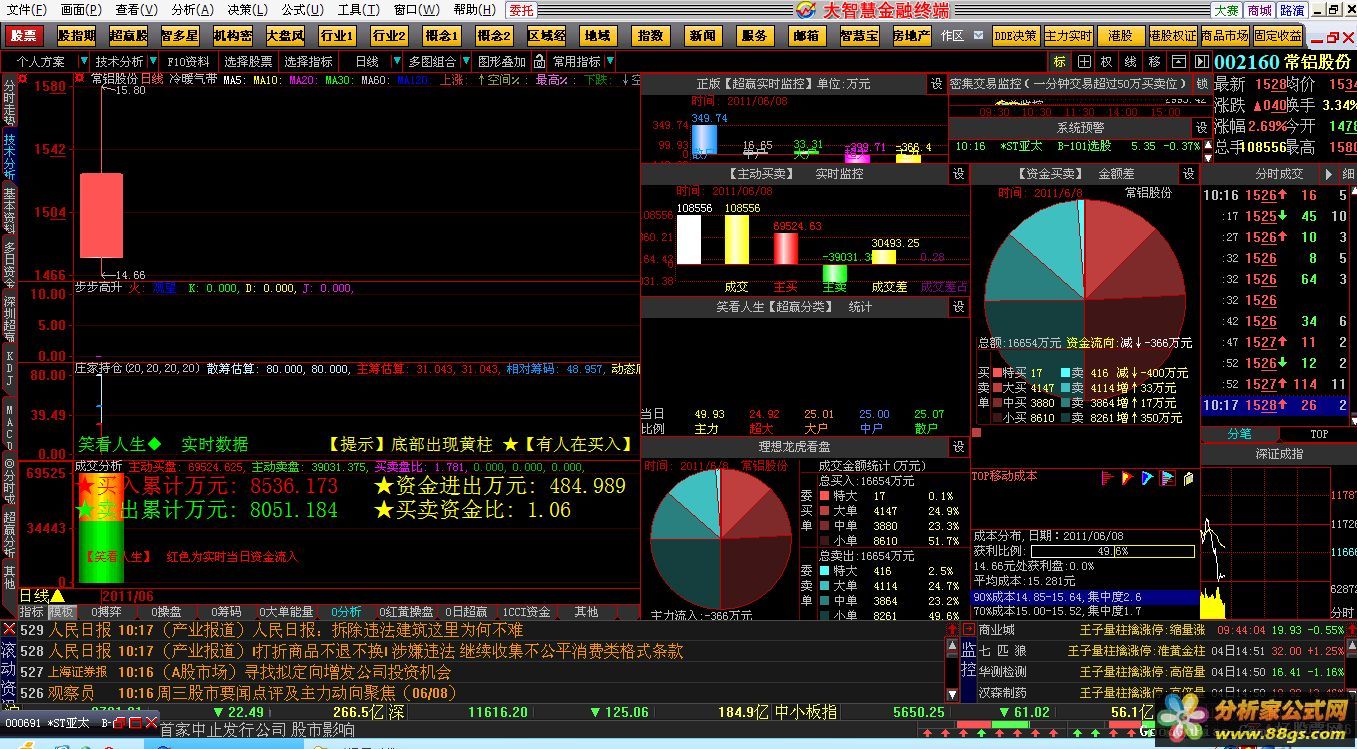
Task: Click the 细 detail button beside 分时成交
Action: click(1348, 174)
